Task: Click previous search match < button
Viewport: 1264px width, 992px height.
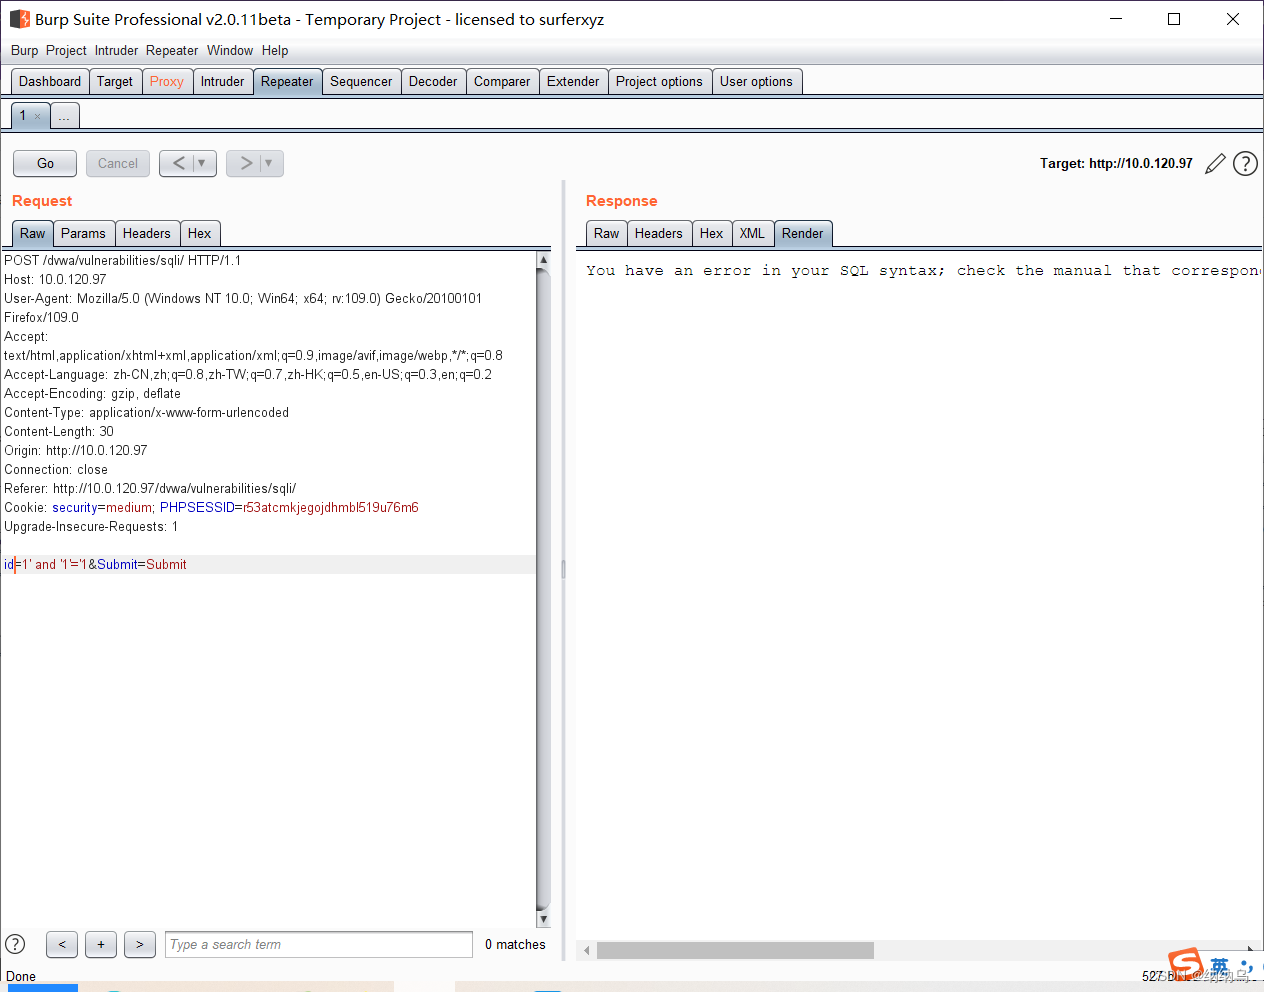Action: click(62, 944)
